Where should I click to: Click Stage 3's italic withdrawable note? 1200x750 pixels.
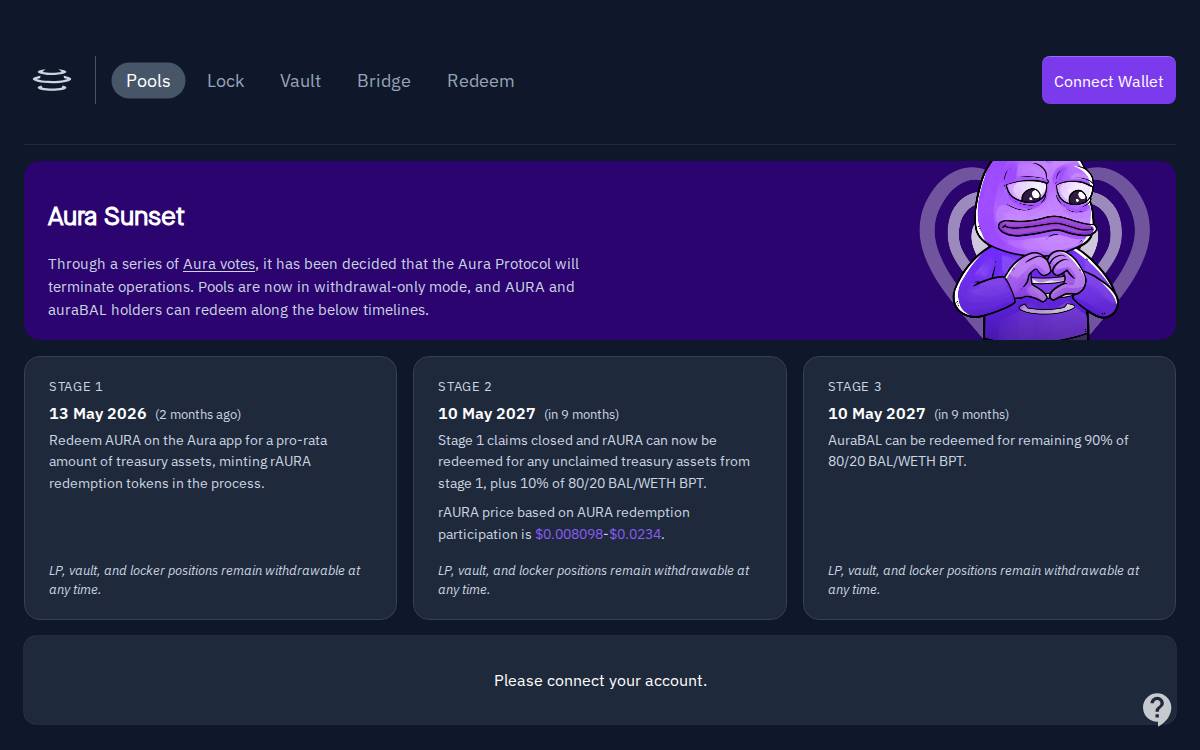click(x=984, y=580)
